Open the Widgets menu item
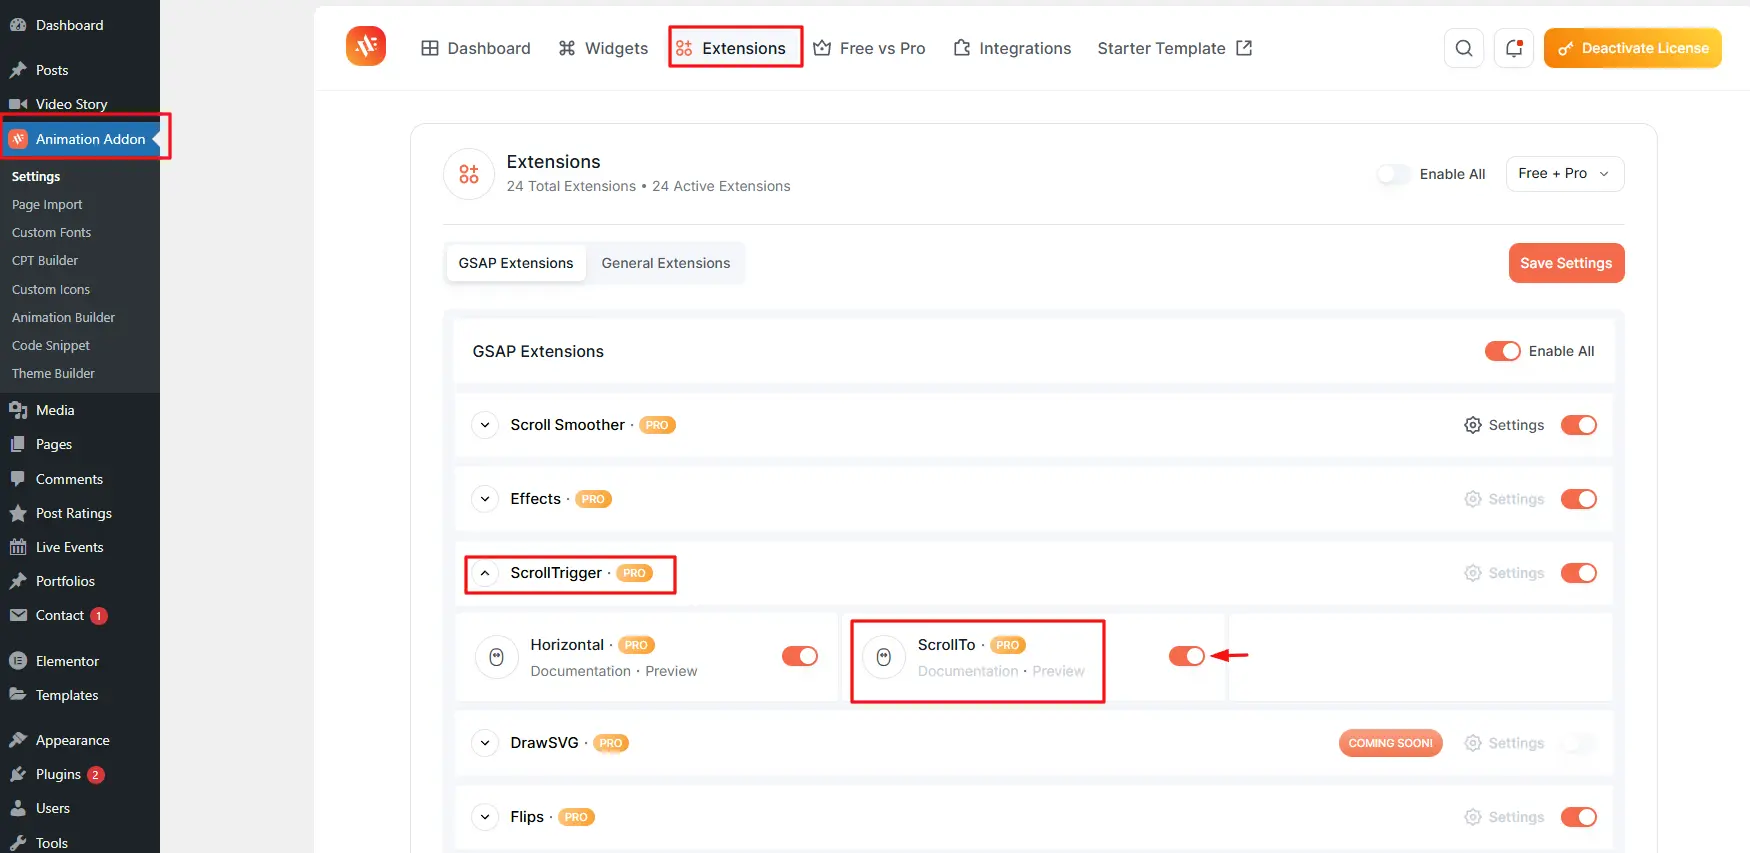This screenshot has width=1750, height=853. point(603,48)
